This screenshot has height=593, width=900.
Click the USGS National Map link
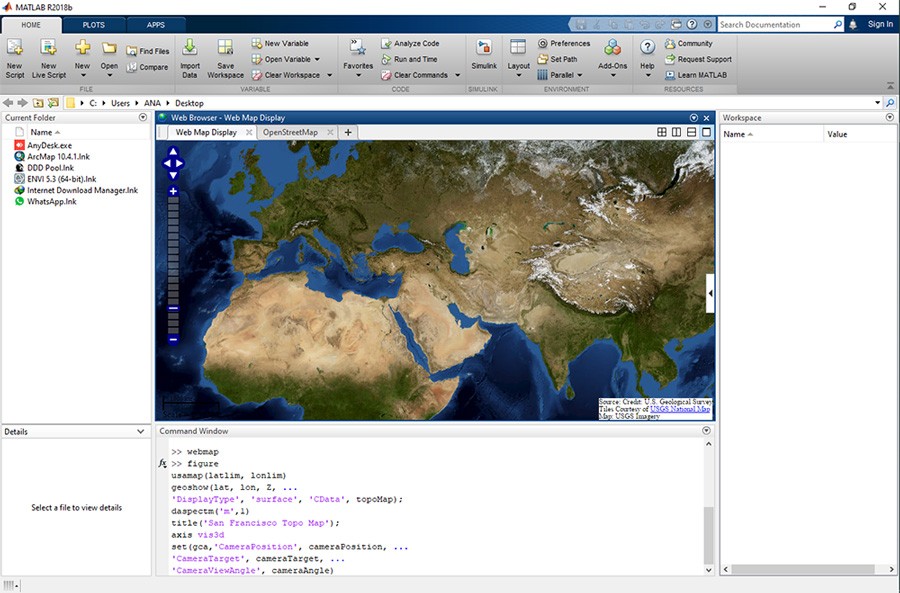pos(680,409)
